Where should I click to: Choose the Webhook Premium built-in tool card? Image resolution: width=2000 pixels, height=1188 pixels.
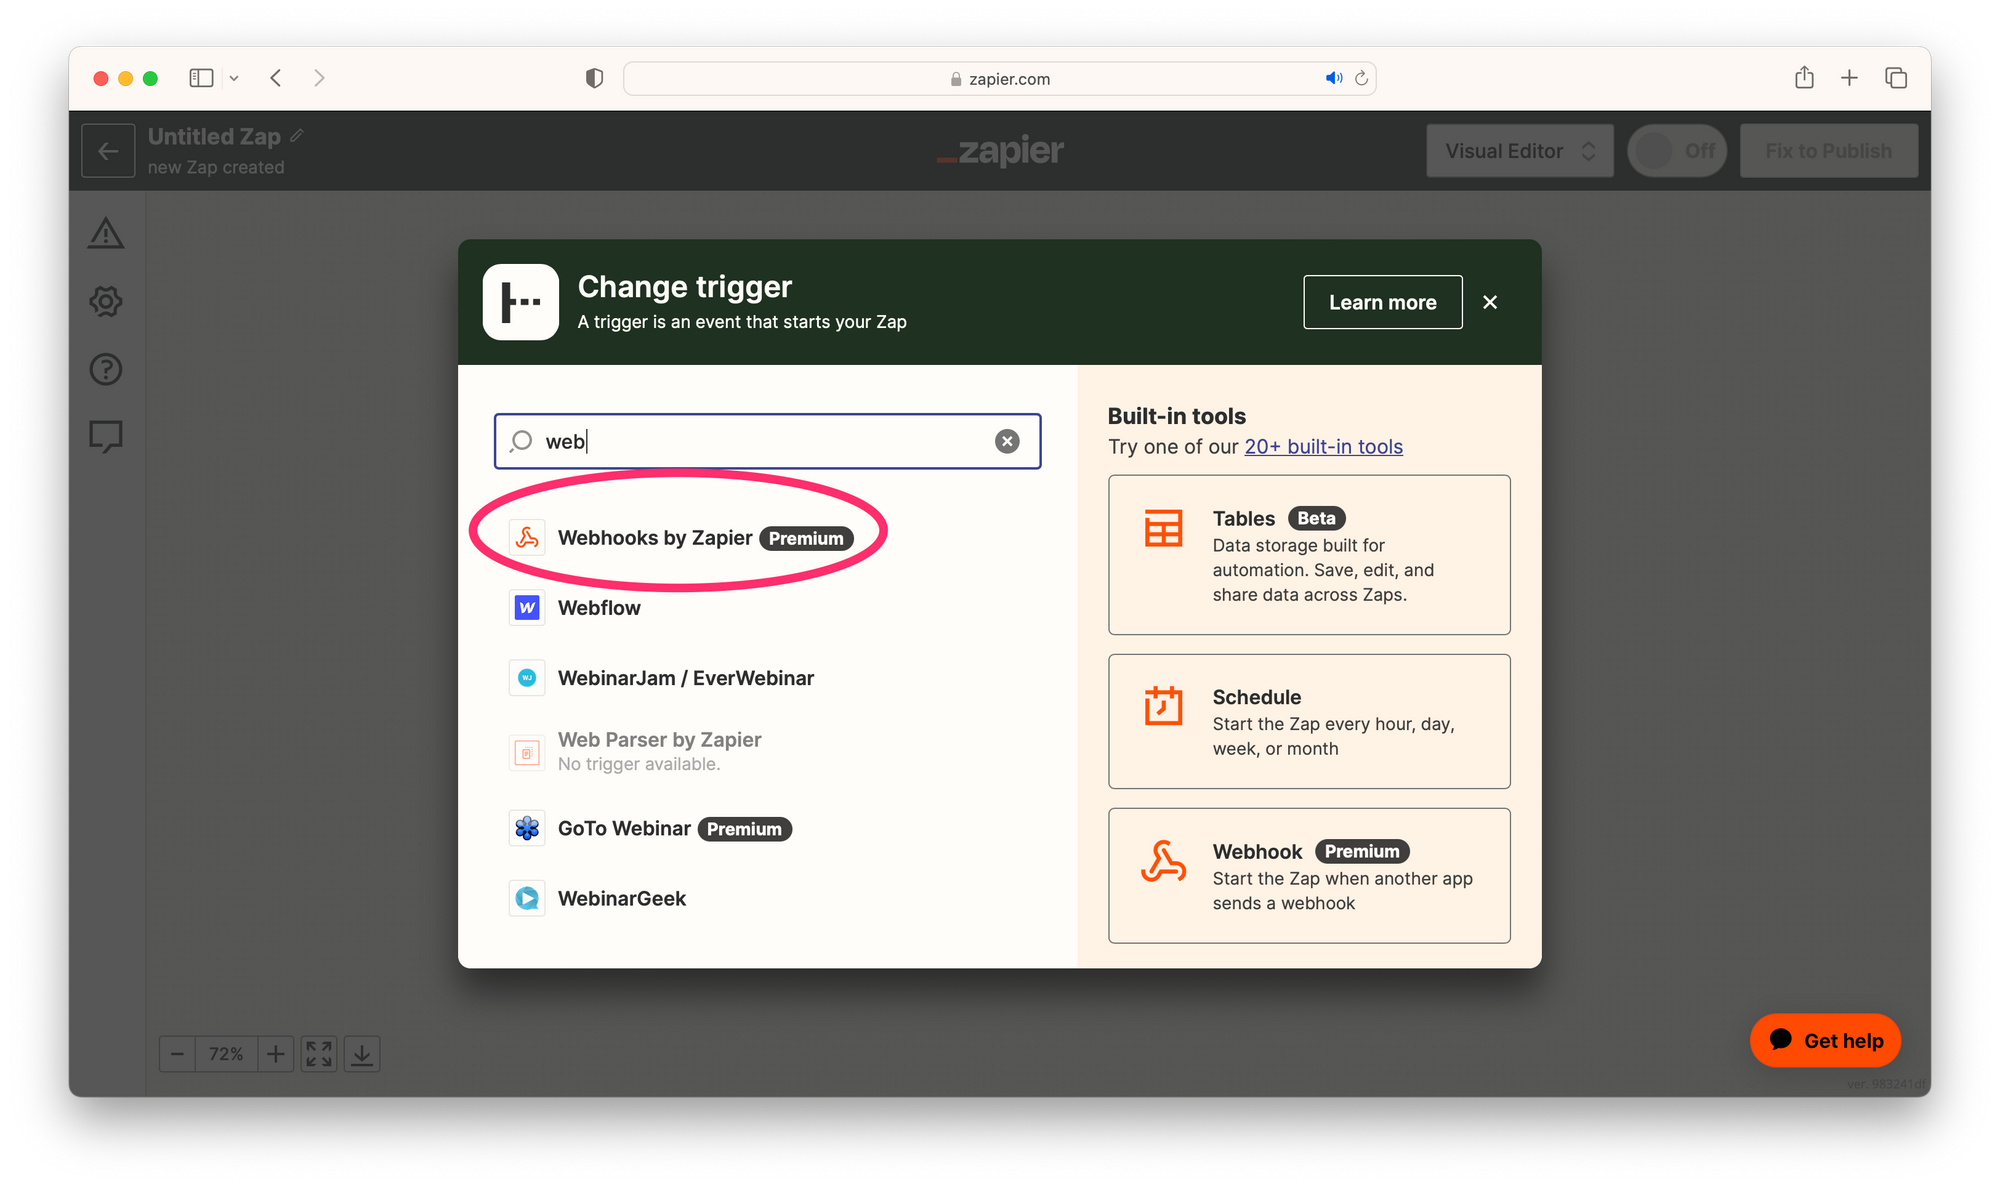1309,876
